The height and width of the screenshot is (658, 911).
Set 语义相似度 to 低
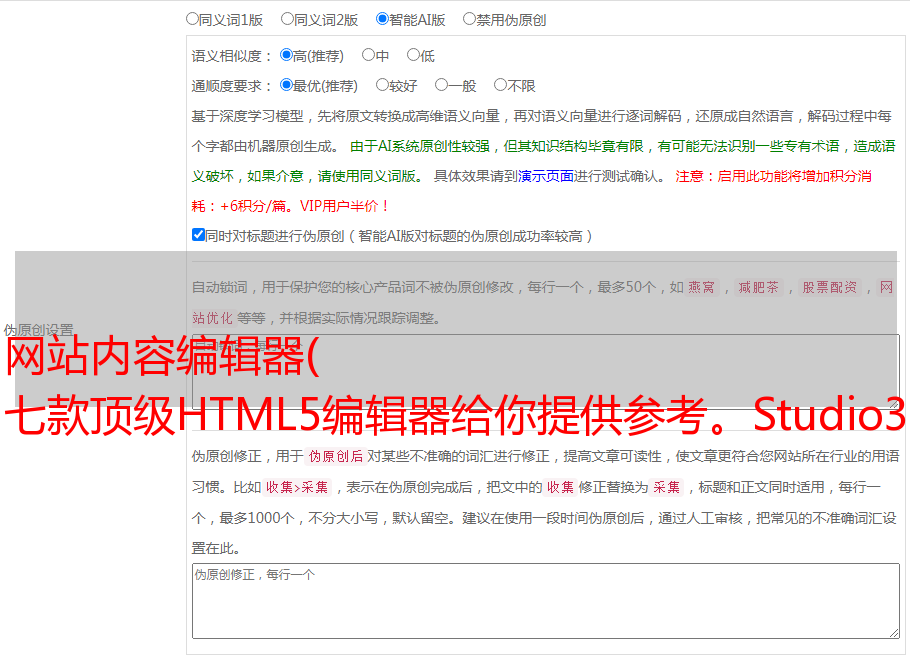pos(413,55)
